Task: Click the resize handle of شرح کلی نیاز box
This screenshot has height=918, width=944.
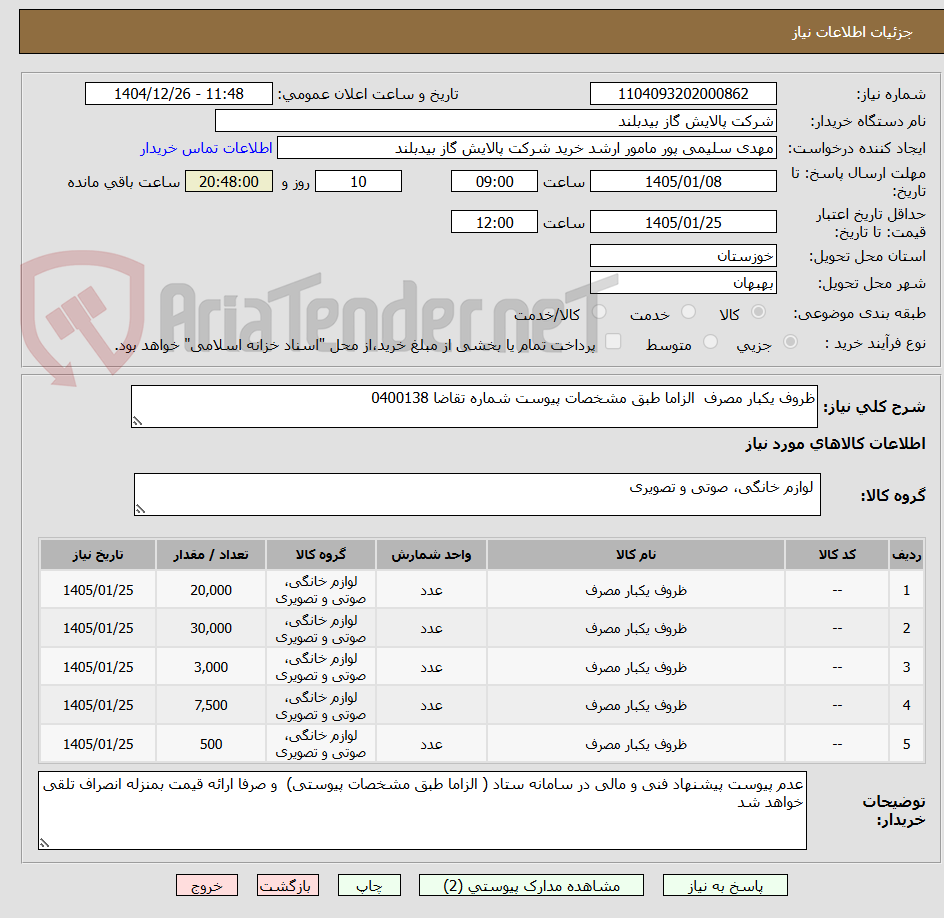Action: 137,421
